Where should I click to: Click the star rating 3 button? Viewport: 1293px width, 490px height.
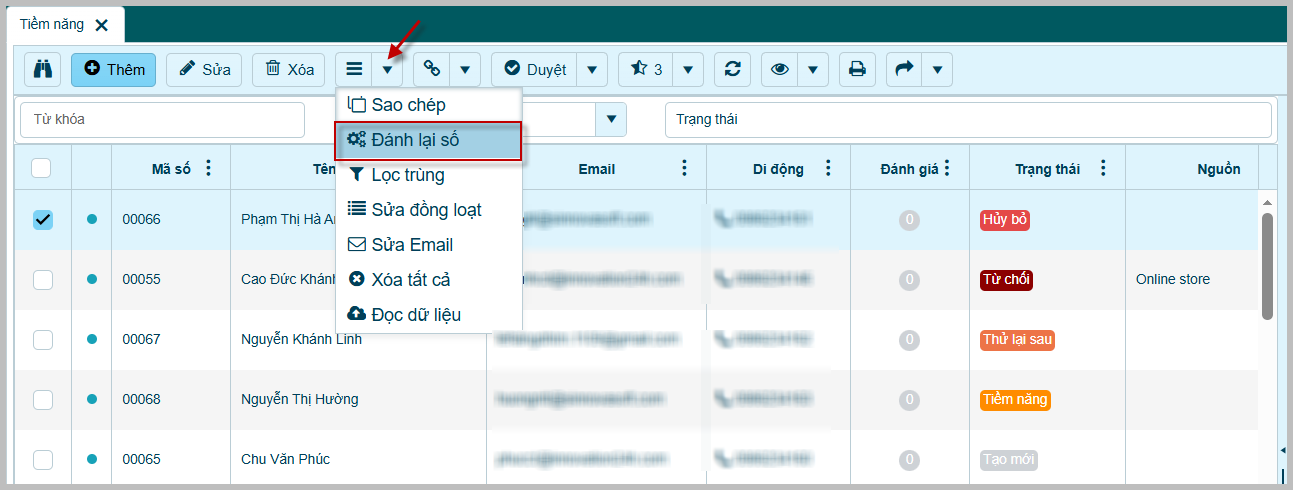tap(646, 69)
